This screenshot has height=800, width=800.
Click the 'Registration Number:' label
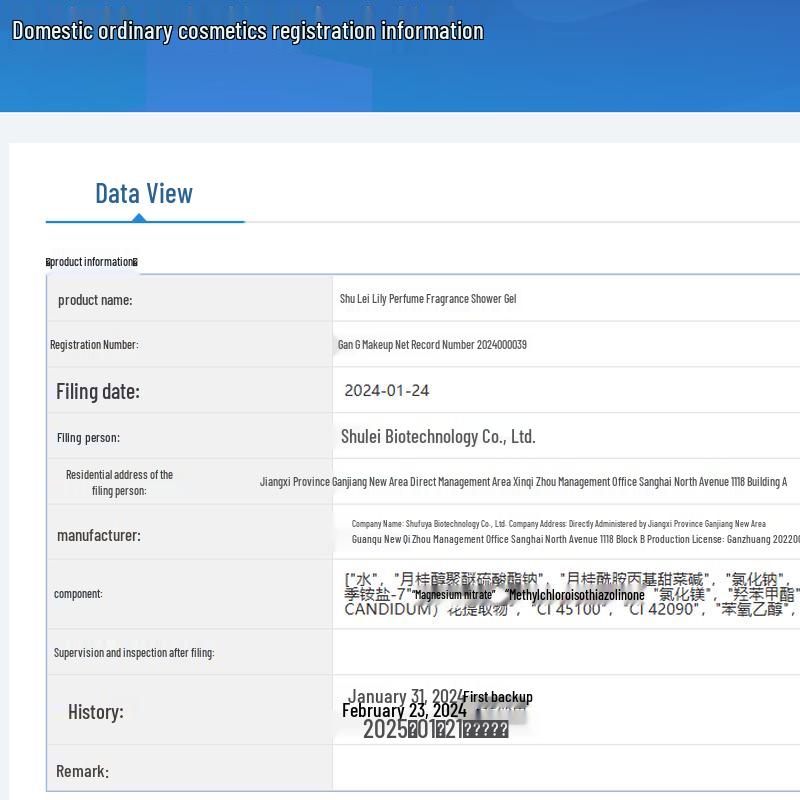coord(94,345)
